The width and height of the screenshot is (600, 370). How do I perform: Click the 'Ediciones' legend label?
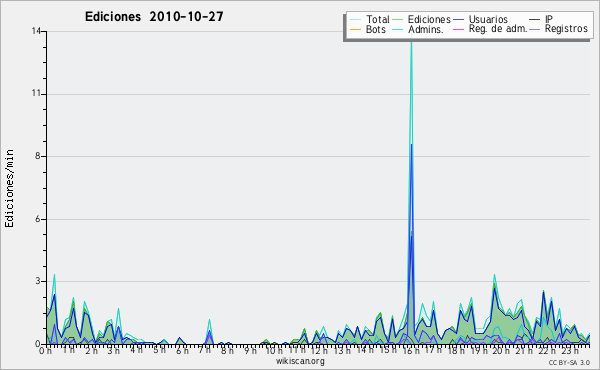429,20
